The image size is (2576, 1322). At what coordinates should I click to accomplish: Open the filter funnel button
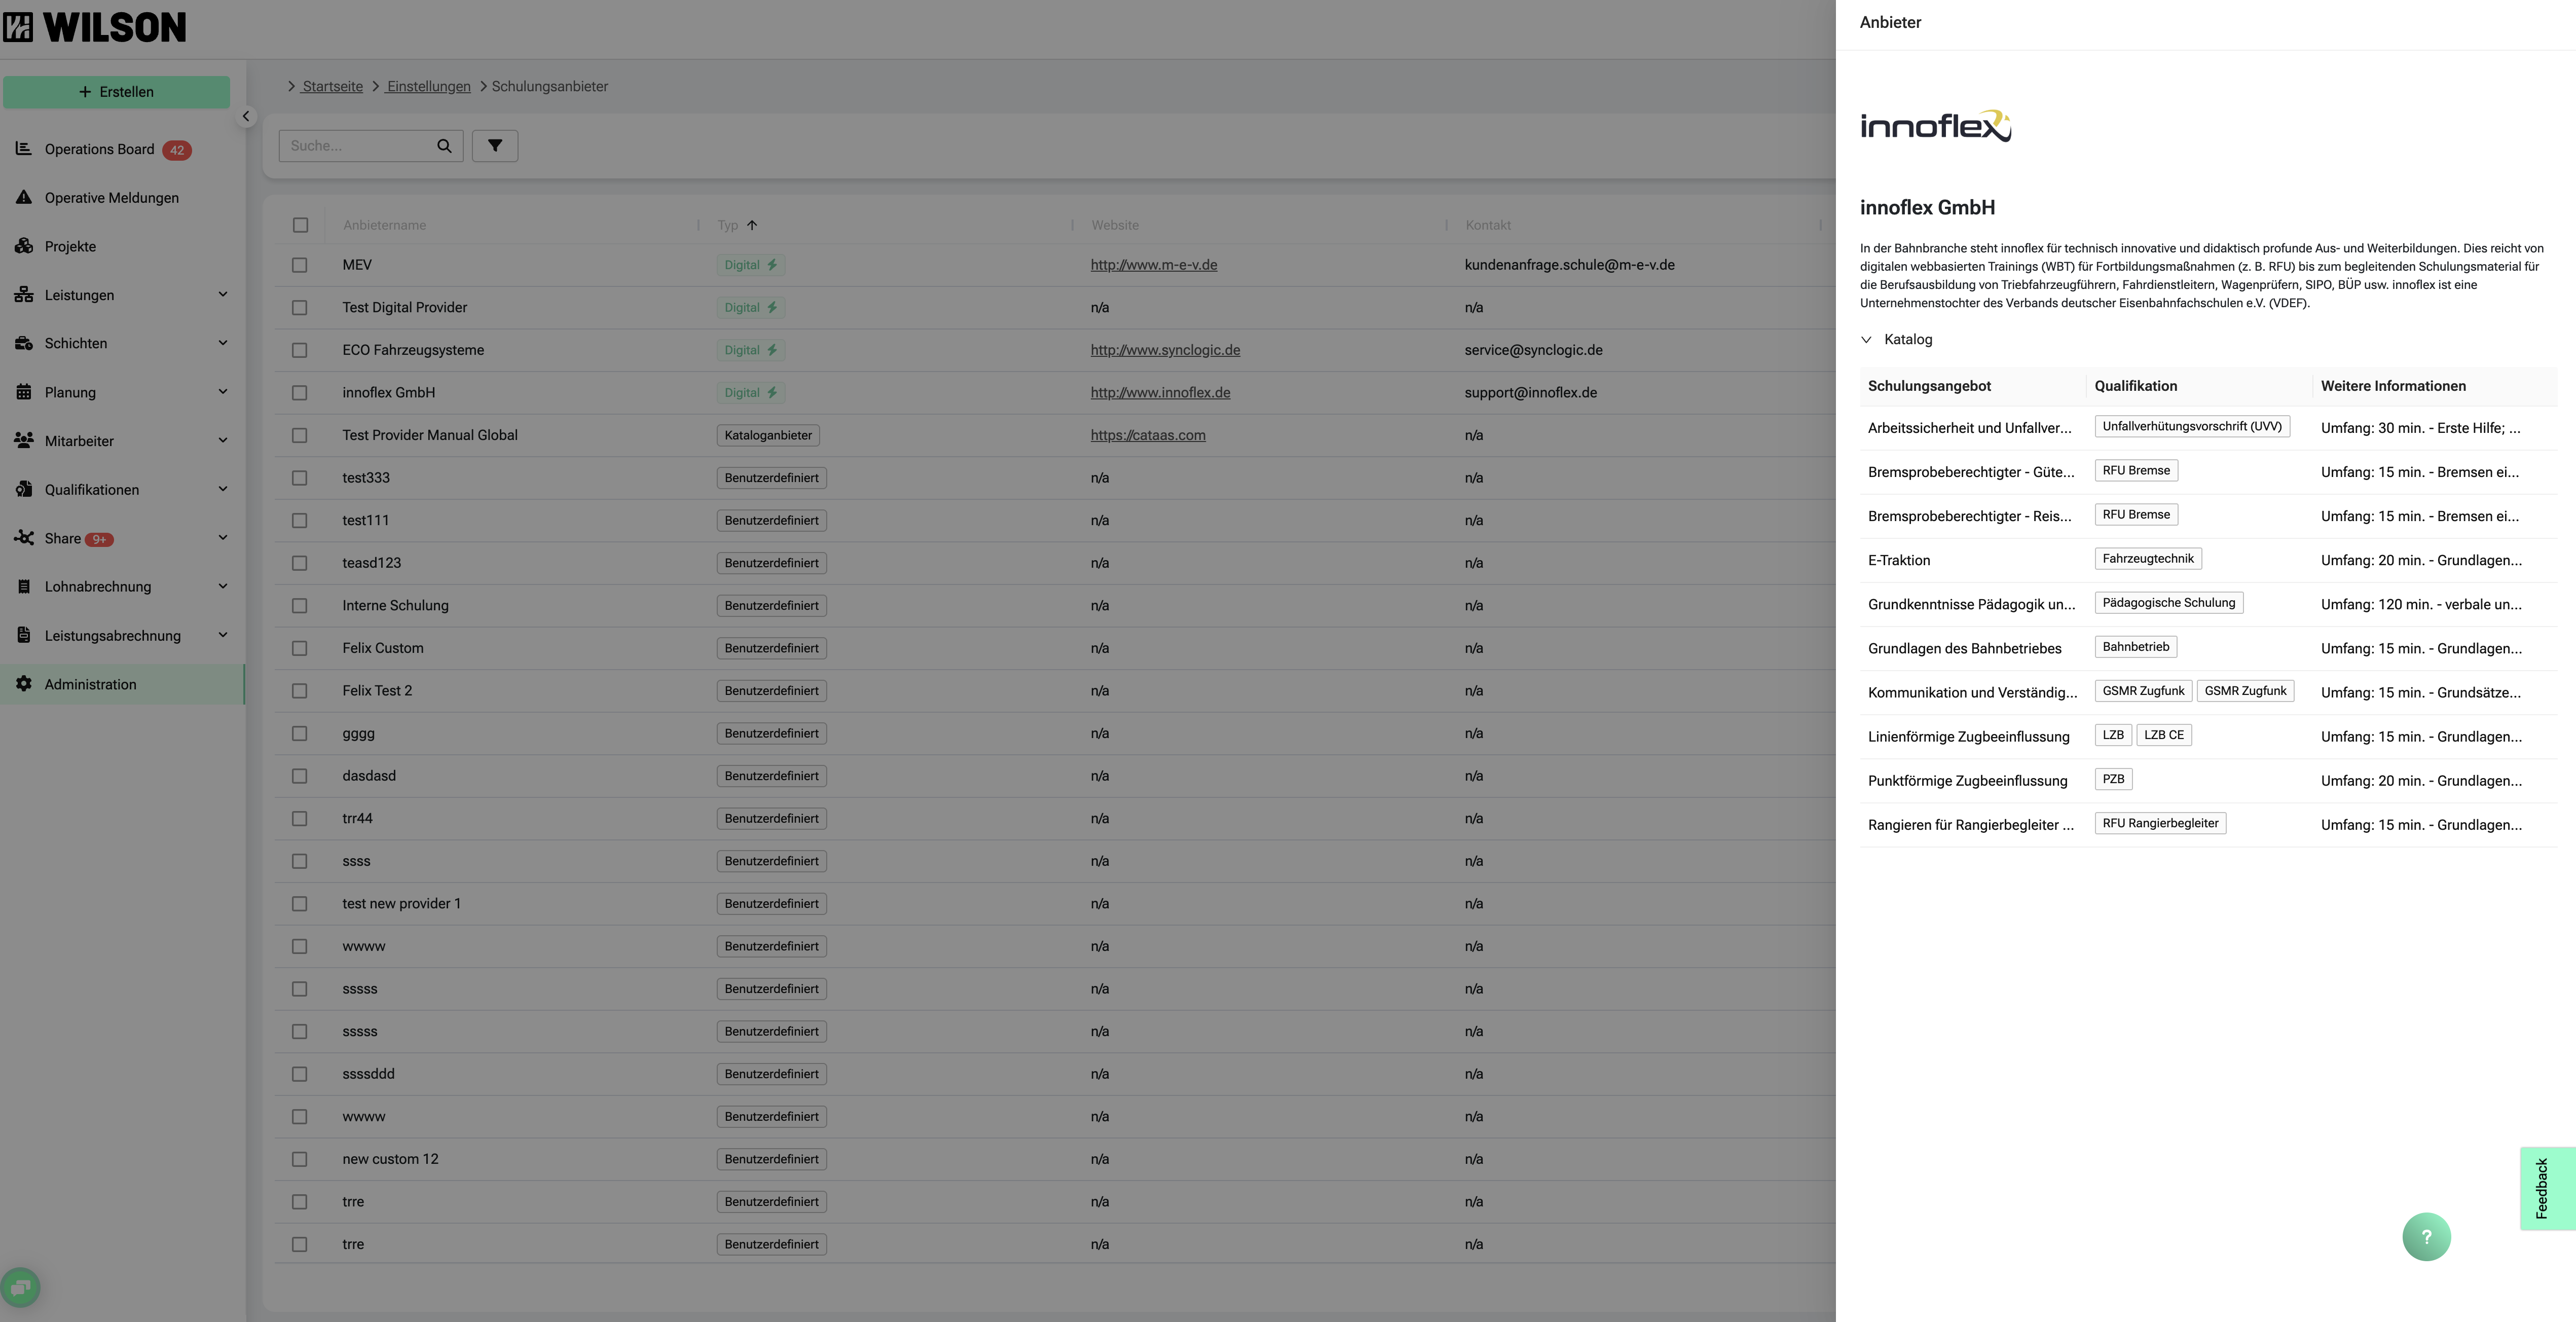(495, 146)
